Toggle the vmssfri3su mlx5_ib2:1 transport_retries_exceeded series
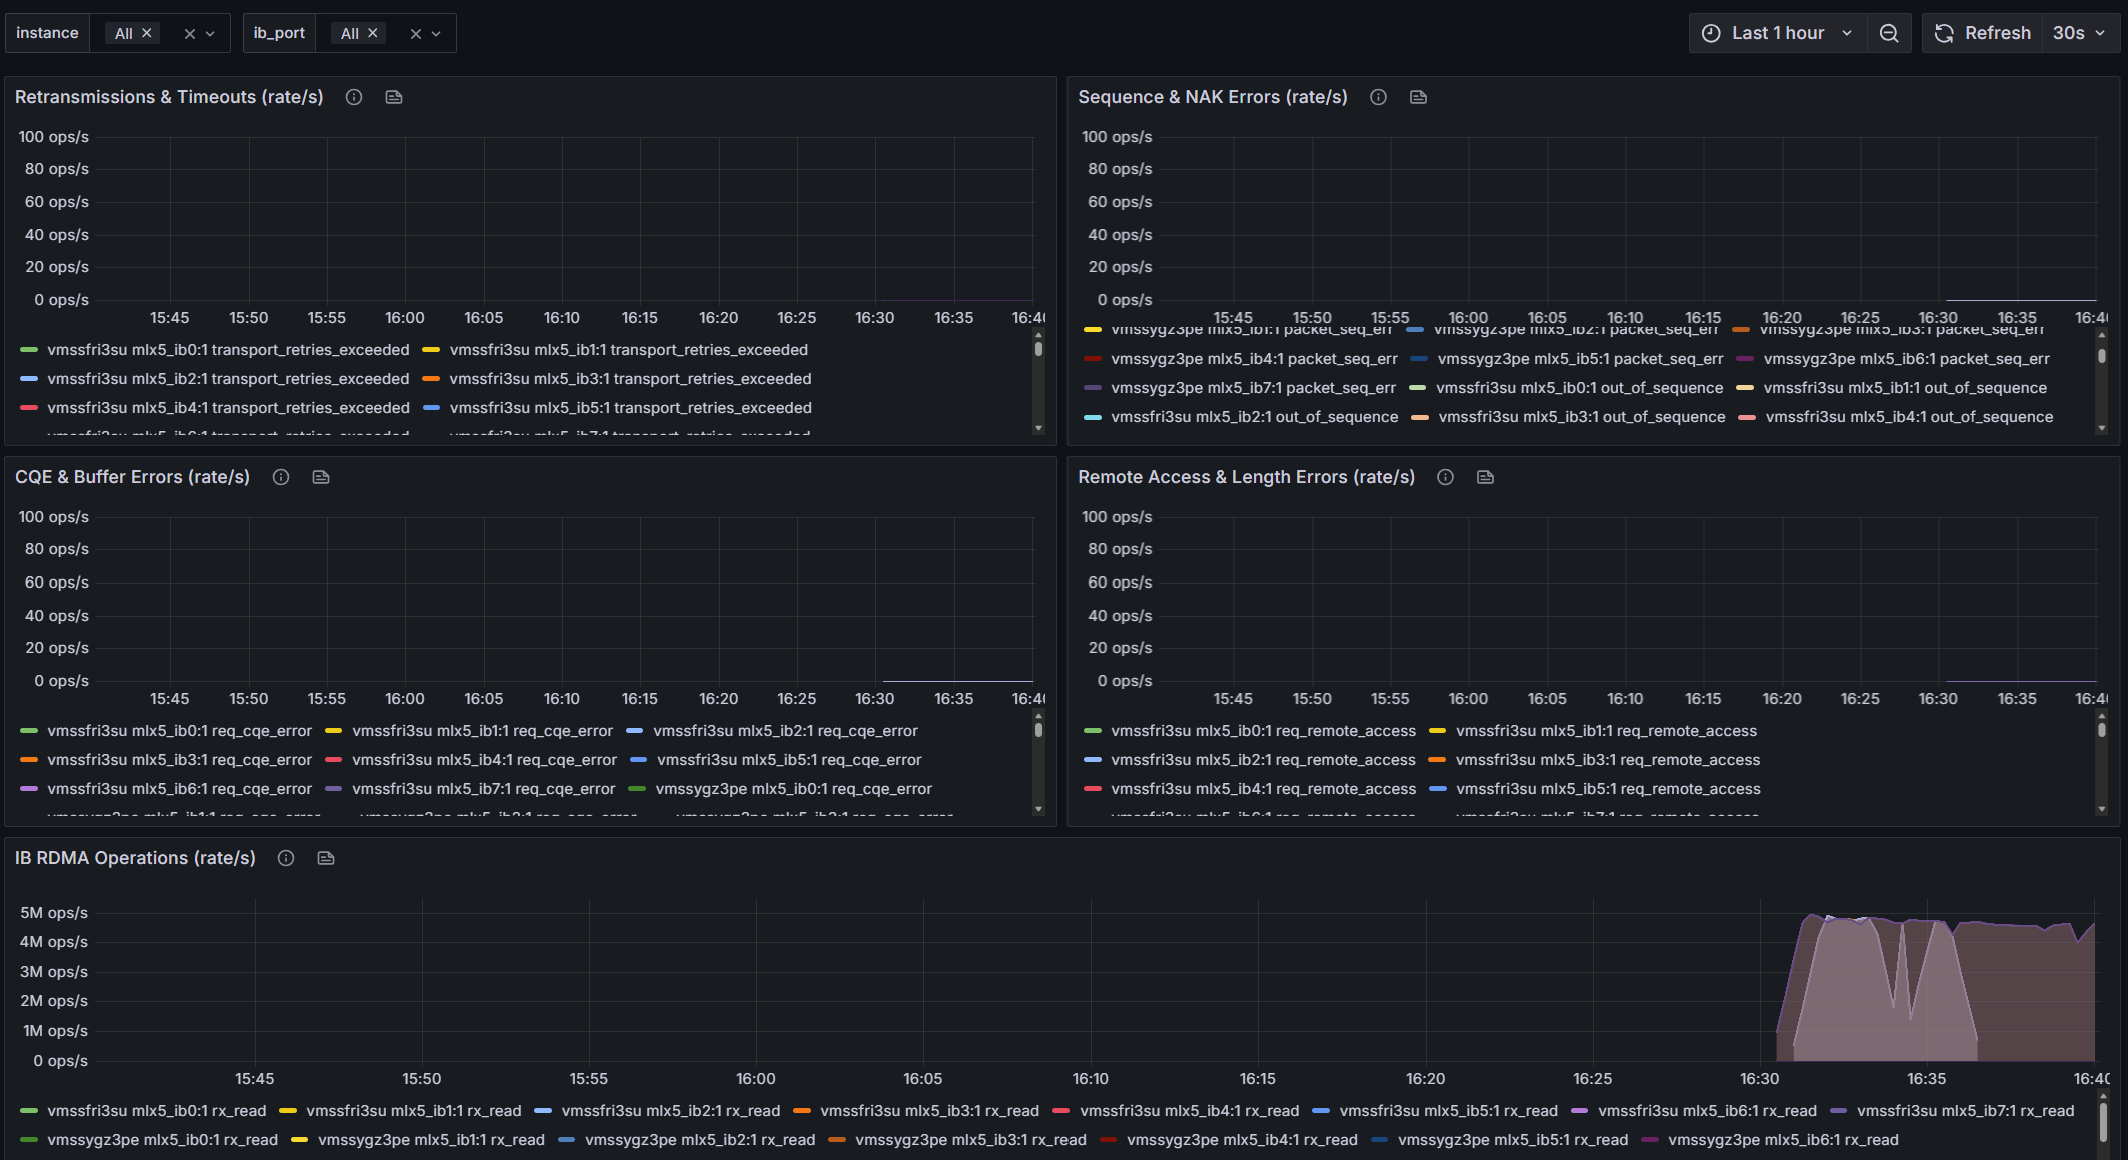2128x1160 pixels. click(x=228, y=379)
